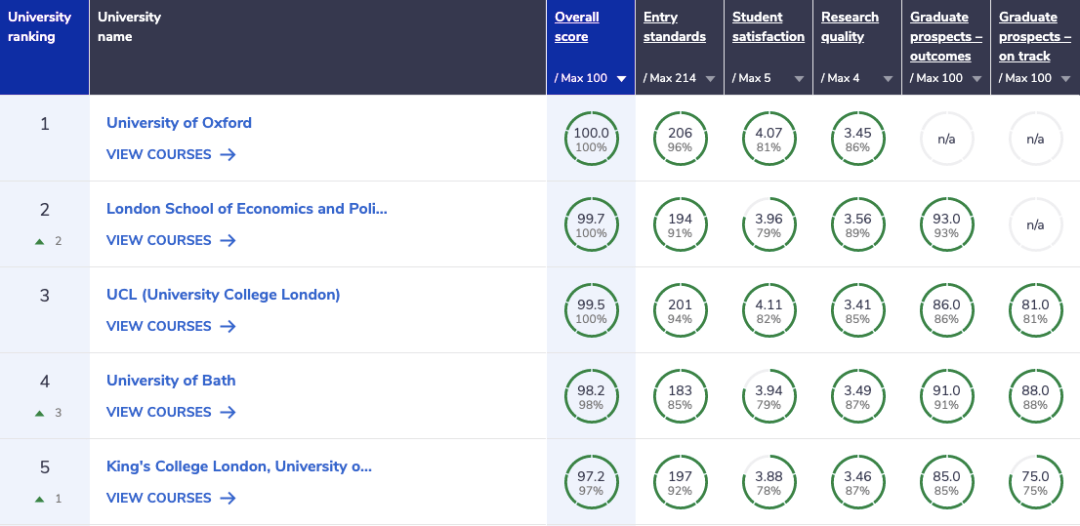Click King's College 85.0 graduate outcomes gauge
Image resolution: width=1080 pixels, height=526 pixels.
click(x=947, y=482)
